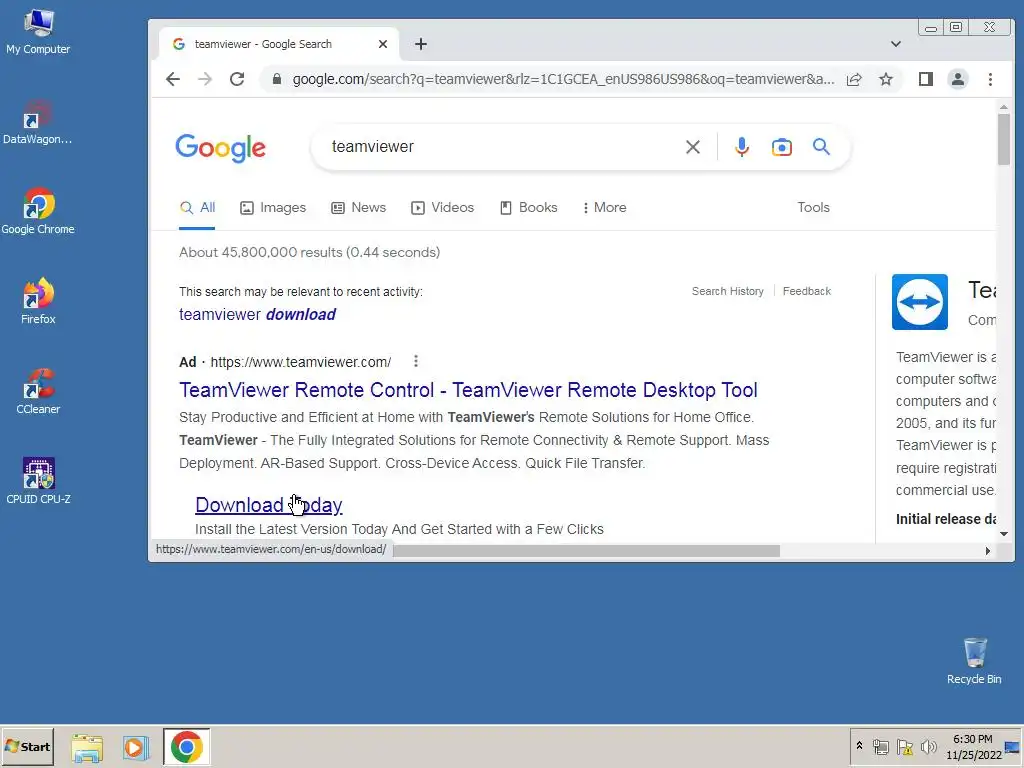1024x768 pixels.
Task: Close the teamviewer Google Search tab
Action: (383, 44)
